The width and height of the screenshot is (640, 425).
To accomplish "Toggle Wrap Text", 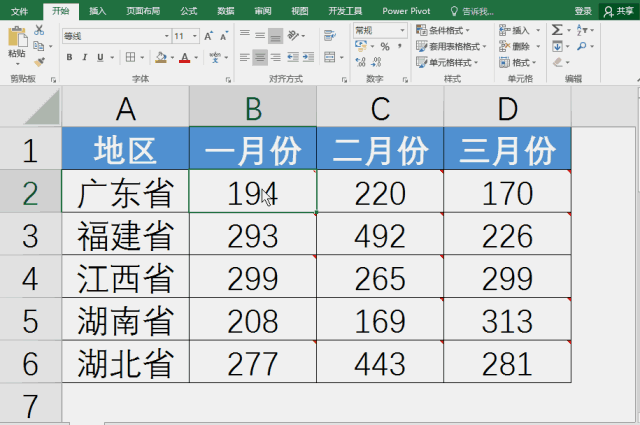I will [329, 36].
